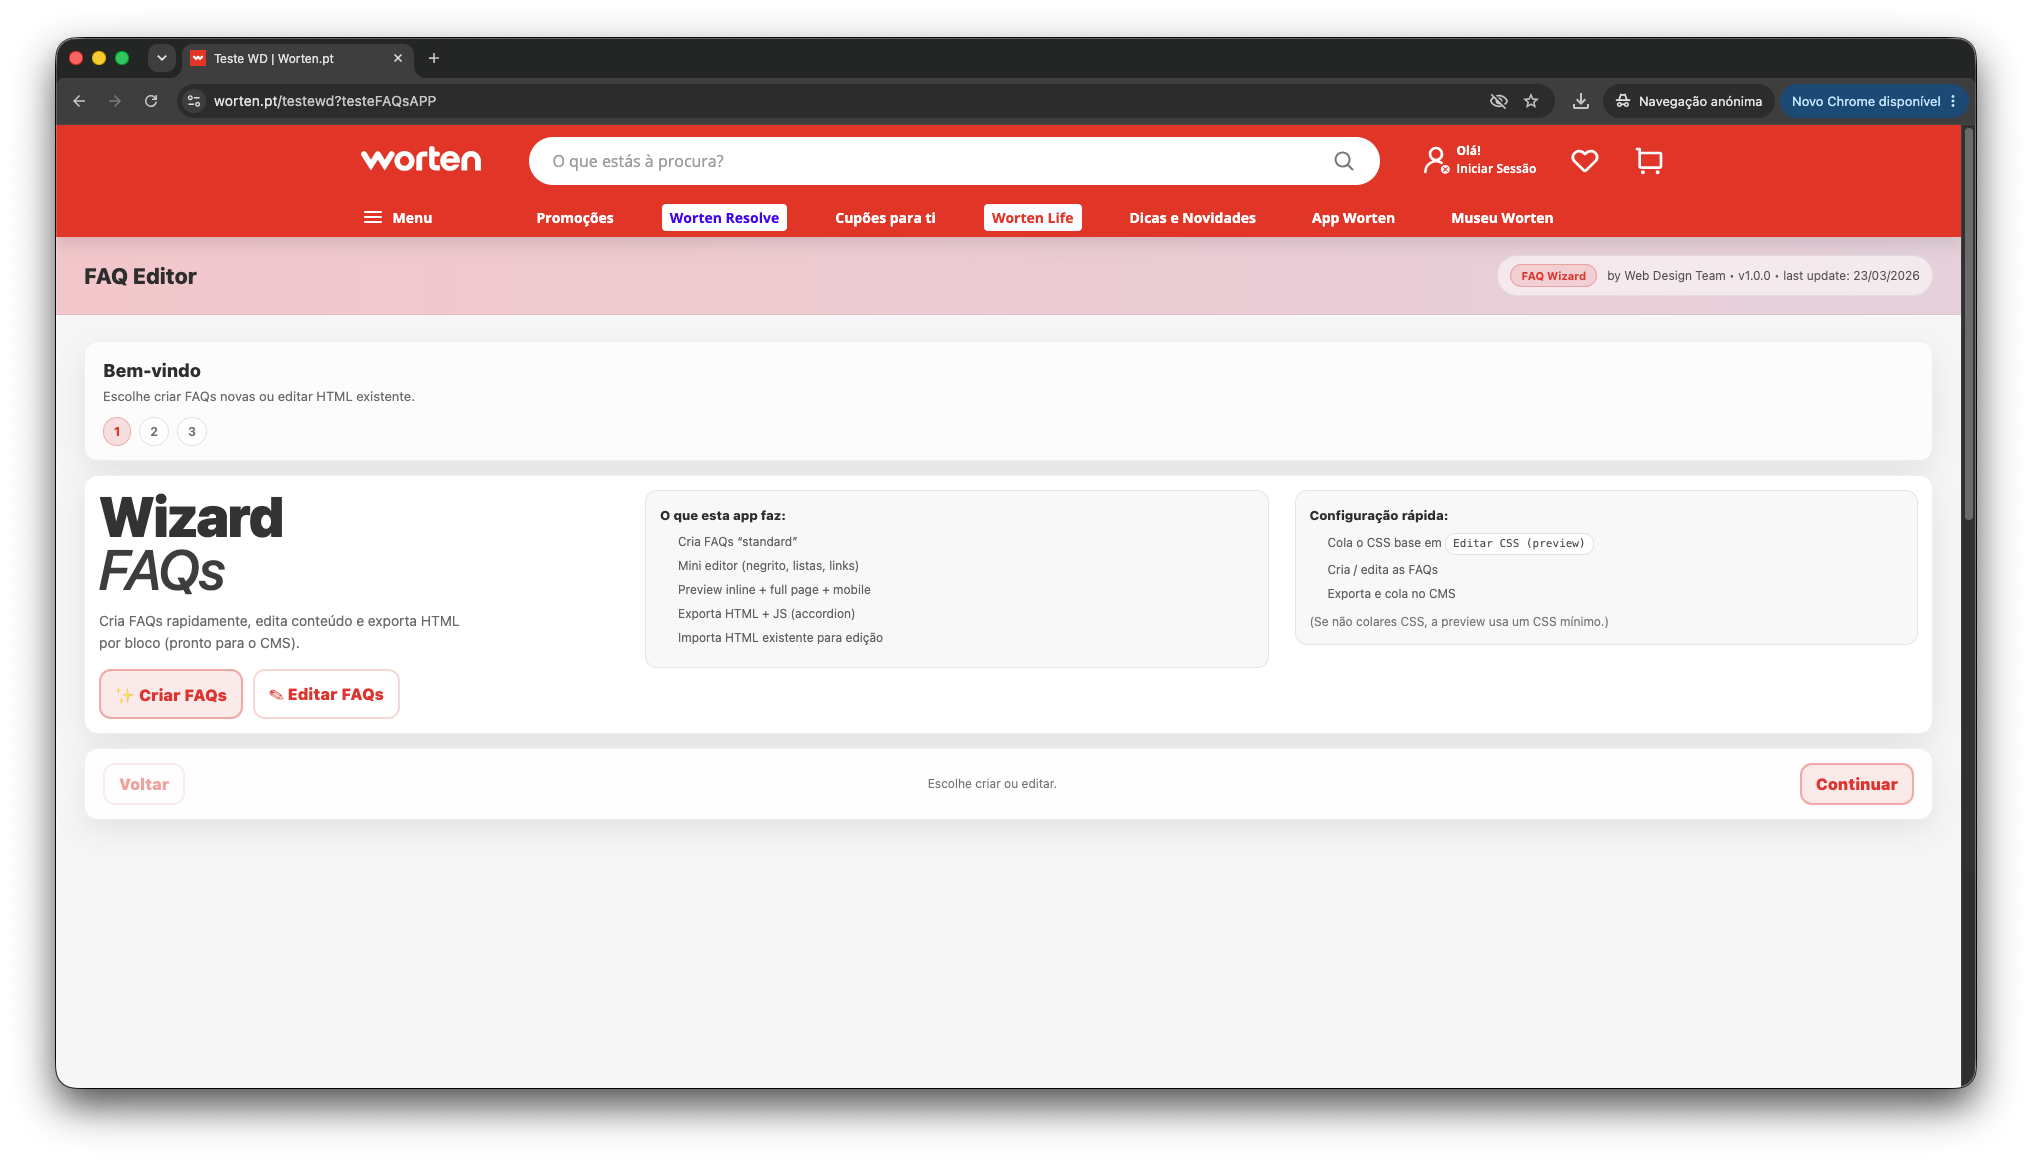This screenshot has width=2032, height=1162.
Task: Open the tab search dropdown arrow
Action: (161, 58)
